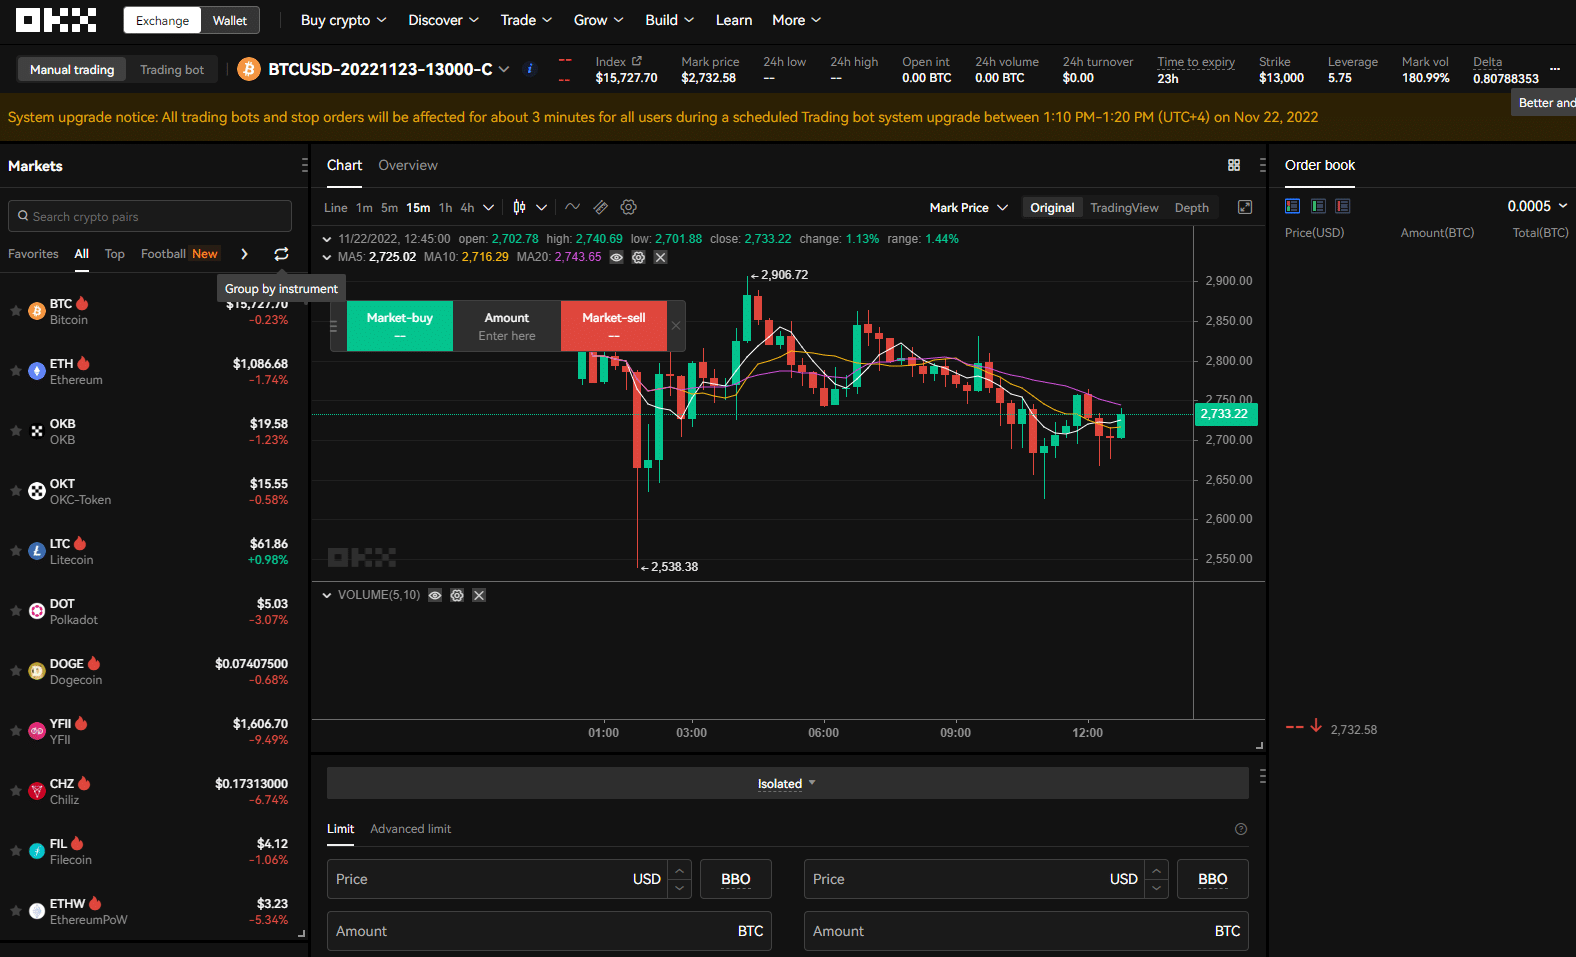Screen dimensions: 1576x957
Task: Show more market category tabs arrow
Action: click(x=244, y=254)
